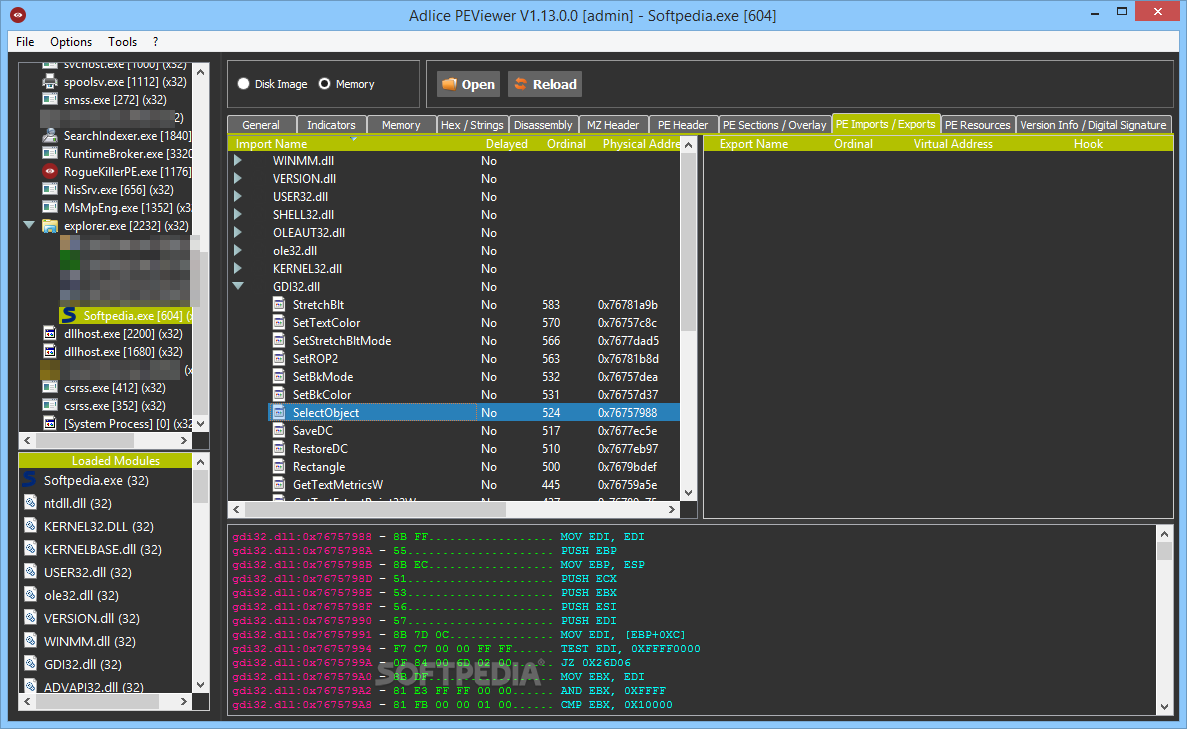Click the RogueKillerPE.exe red eye icon
The height and width of the screenshot is (729, 1187).
click(50, 171)
